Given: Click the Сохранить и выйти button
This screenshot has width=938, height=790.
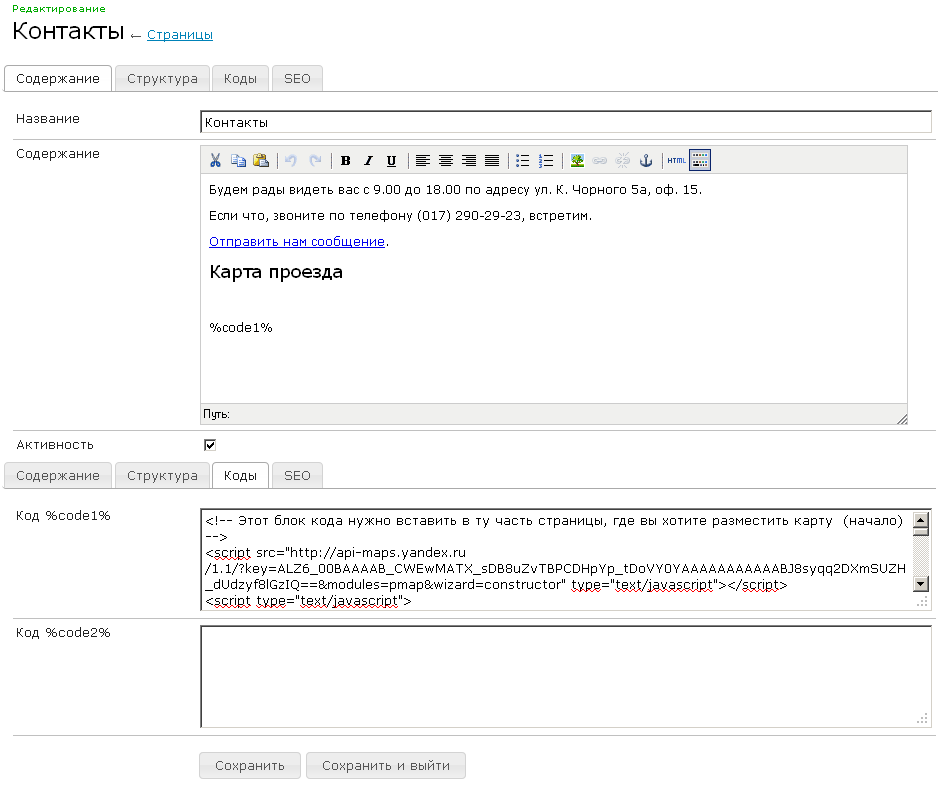Looking at the screenshot, I should click(386, 765).
